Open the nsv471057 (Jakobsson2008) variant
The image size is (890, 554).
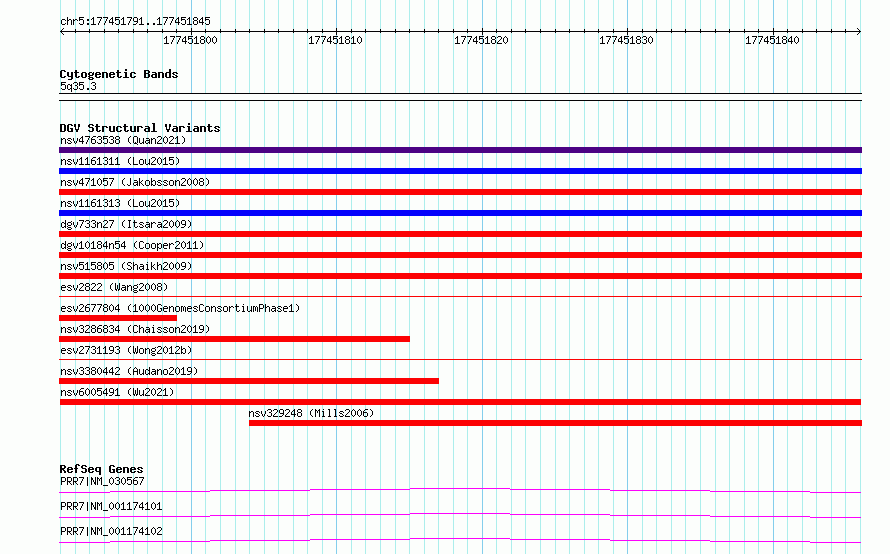coord(135,182)
